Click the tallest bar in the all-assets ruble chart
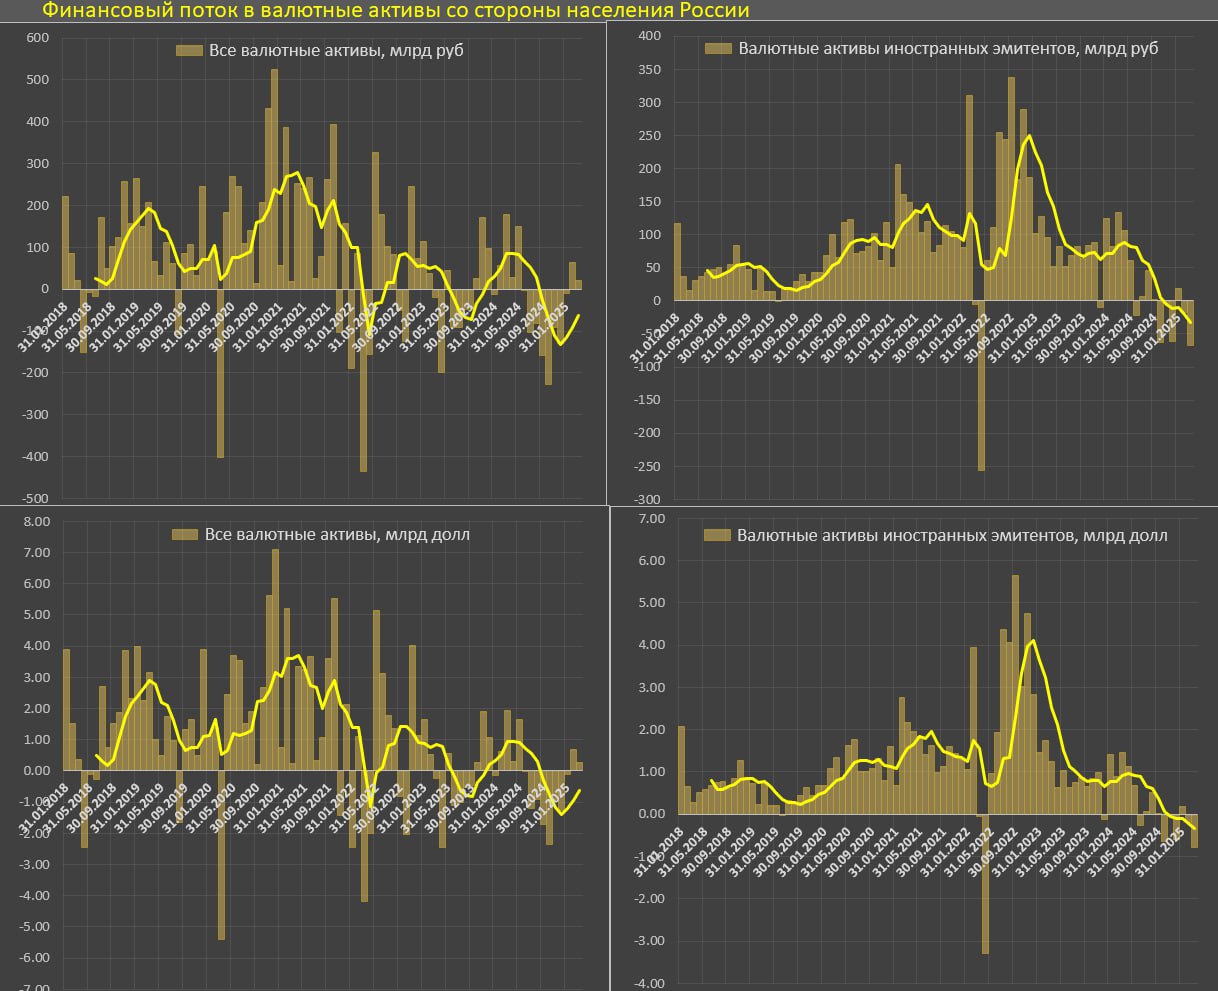The width and height of the screenshot is (1218, 991). coord(275,180)
